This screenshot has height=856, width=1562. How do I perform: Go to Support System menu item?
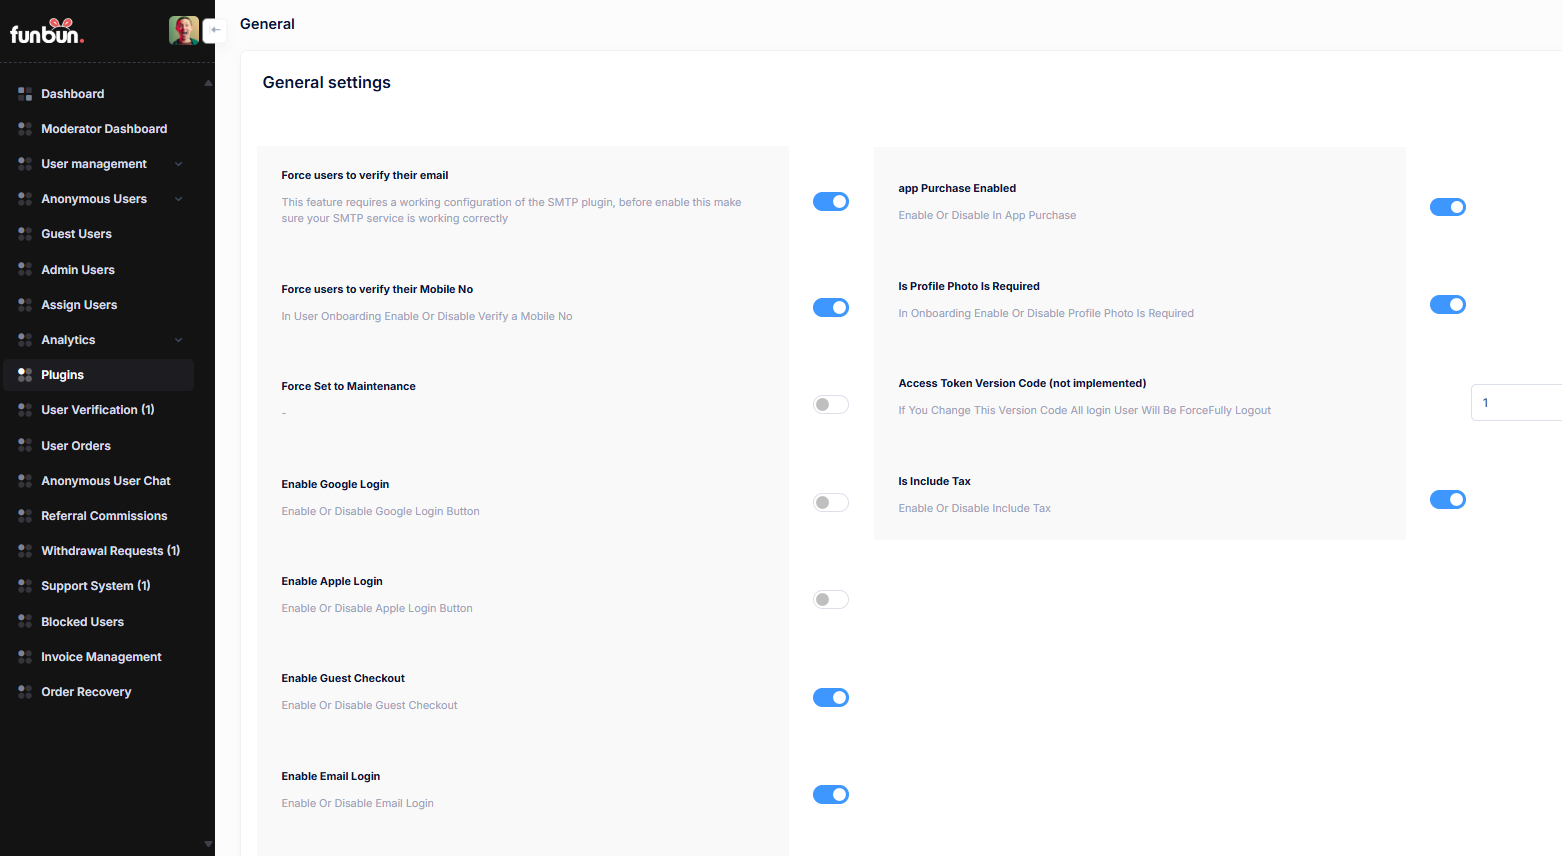coord(95,586)
